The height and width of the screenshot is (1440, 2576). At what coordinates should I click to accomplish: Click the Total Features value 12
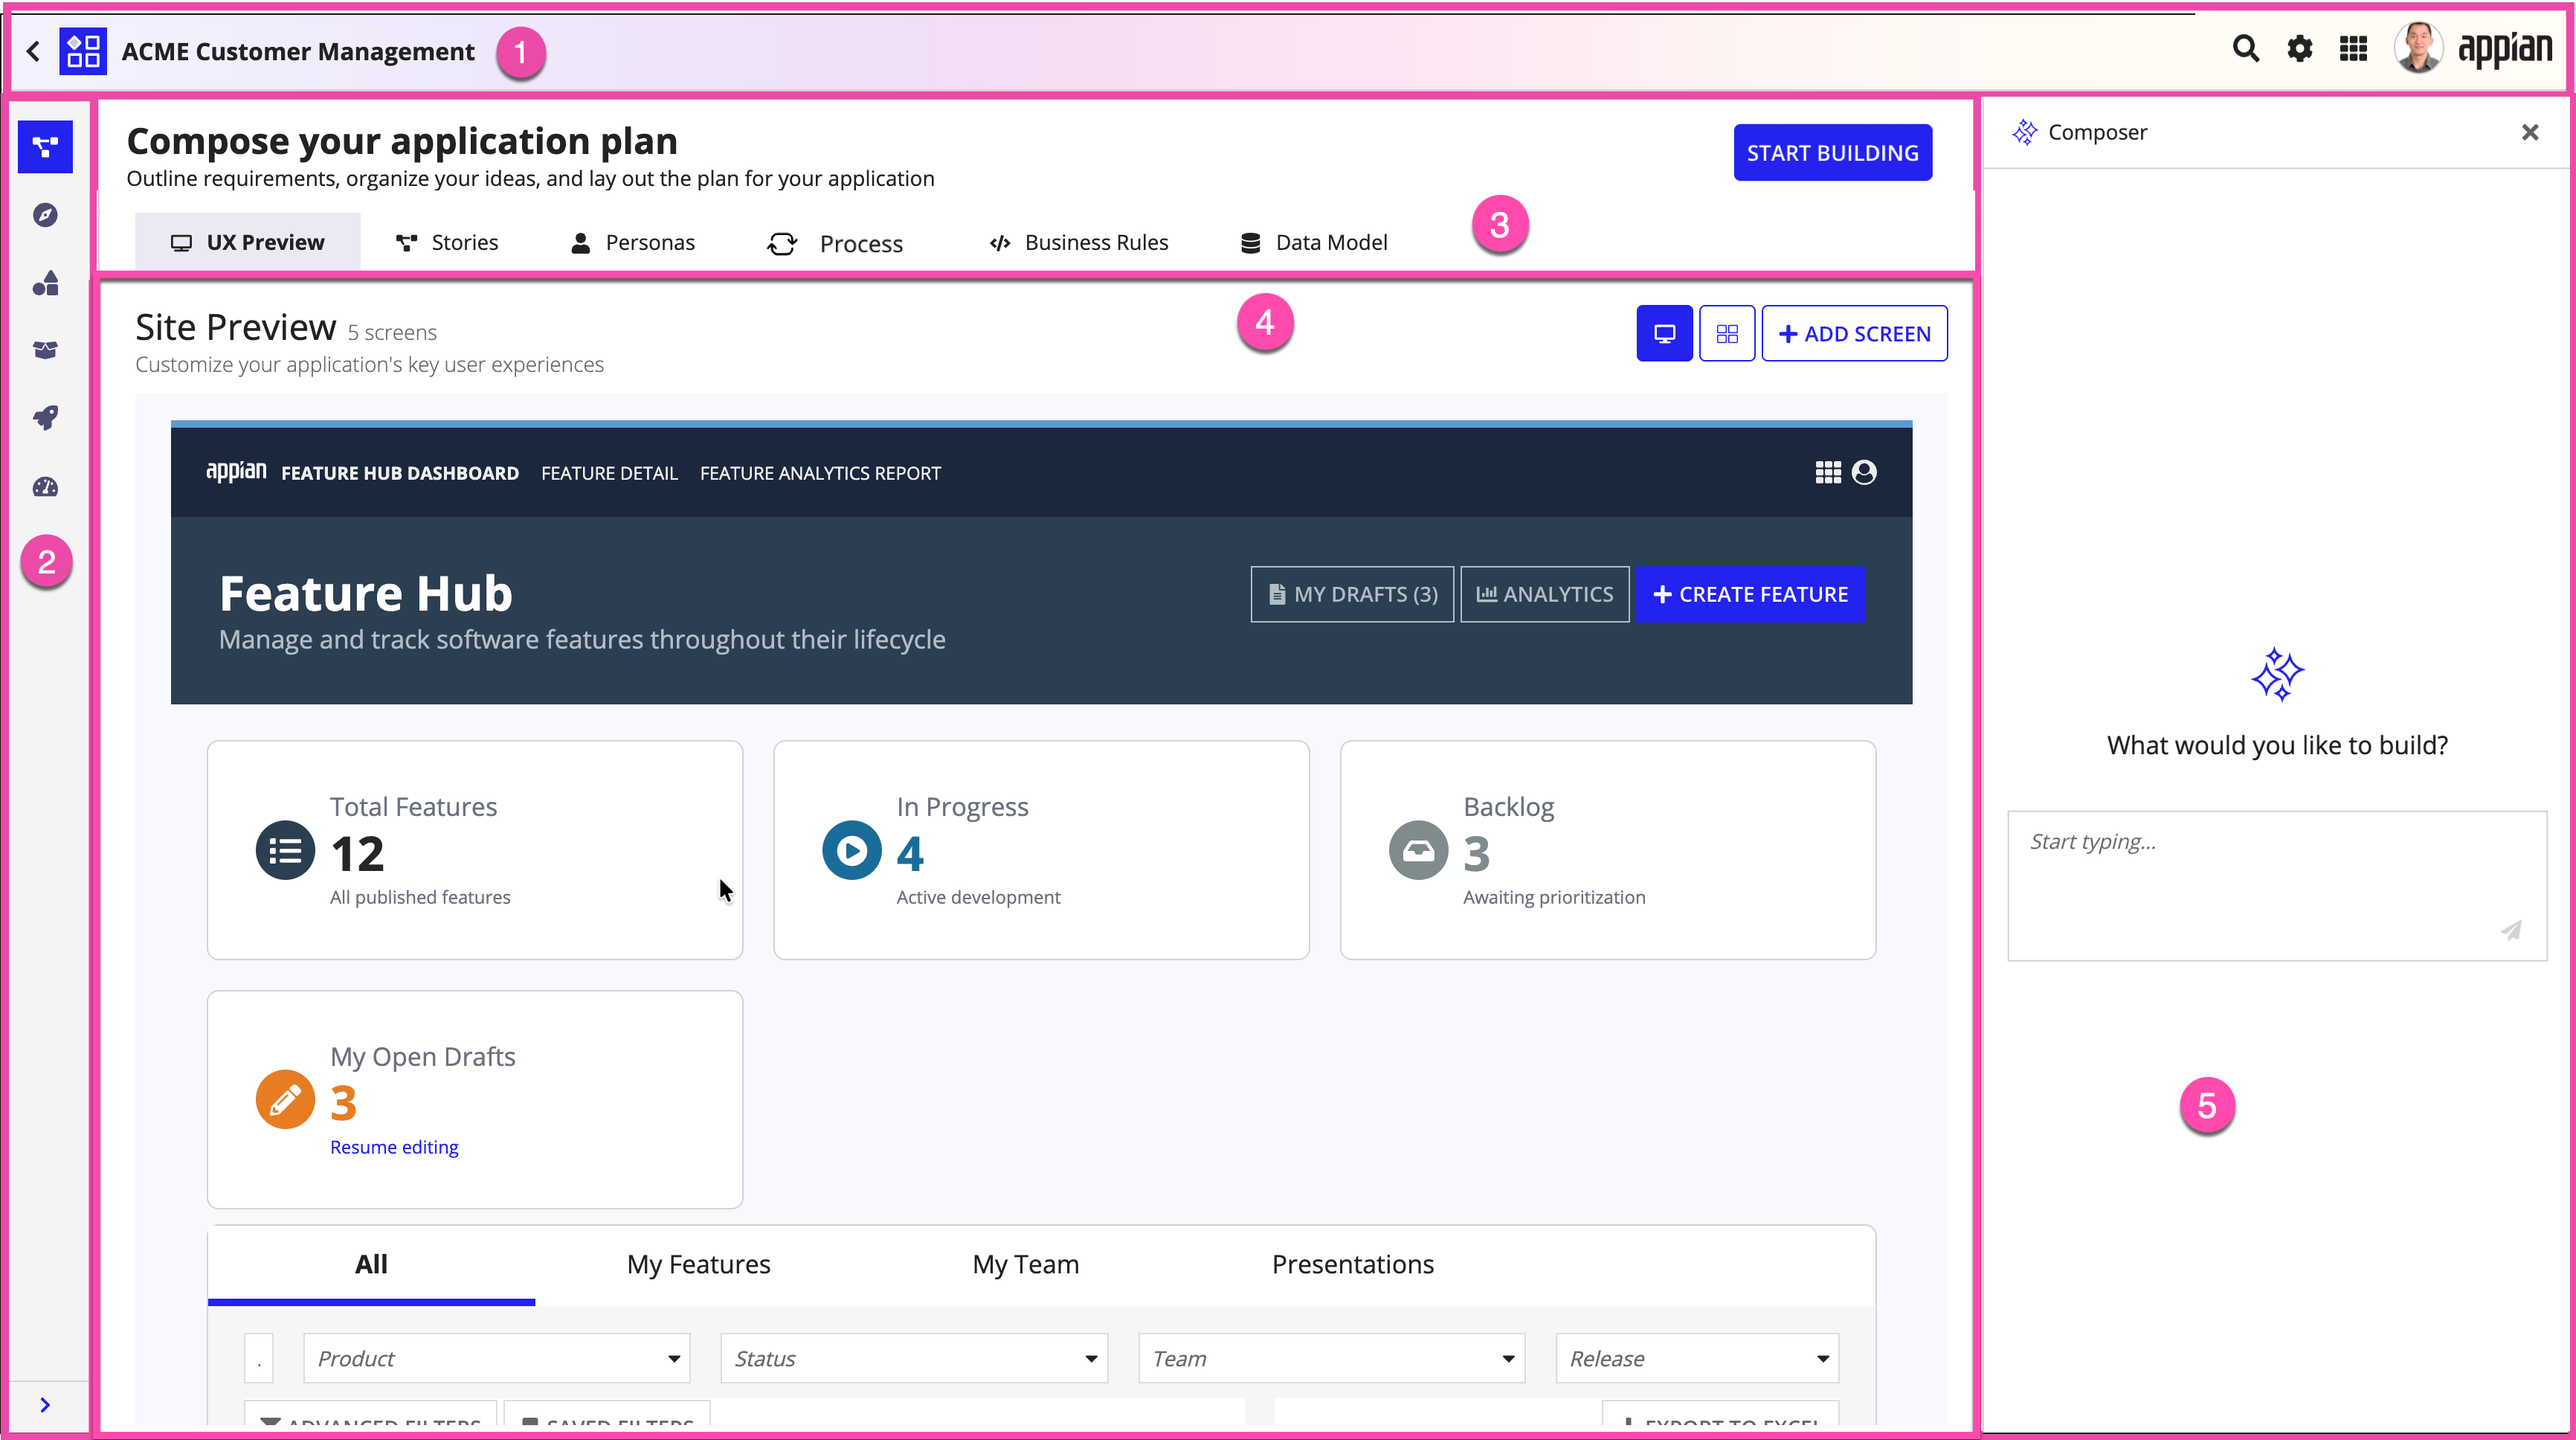click(x=357, y=854)
